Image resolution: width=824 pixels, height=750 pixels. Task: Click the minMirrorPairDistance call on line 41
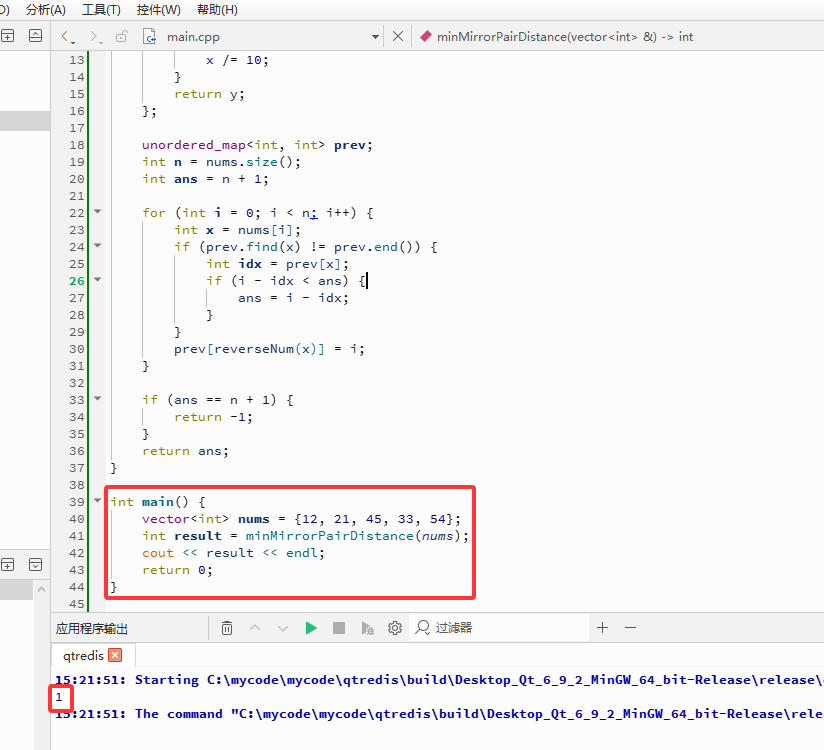329,536
